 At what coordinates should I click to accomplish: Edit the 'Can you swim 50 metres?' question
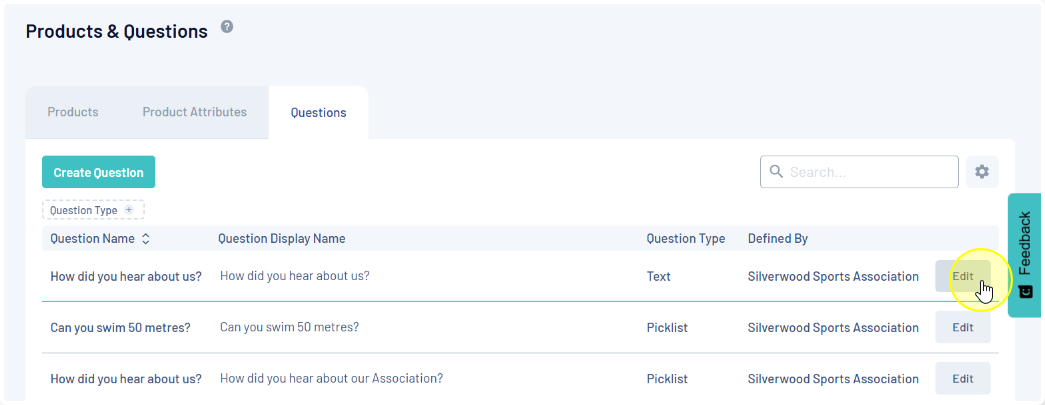coord(962,327)
